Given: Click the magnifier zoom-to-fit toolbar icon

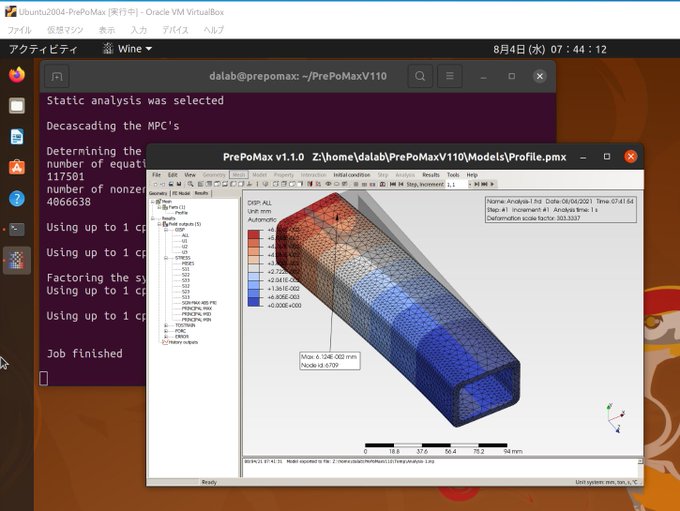Looking at the screenshot, I should tap(190, 184).
